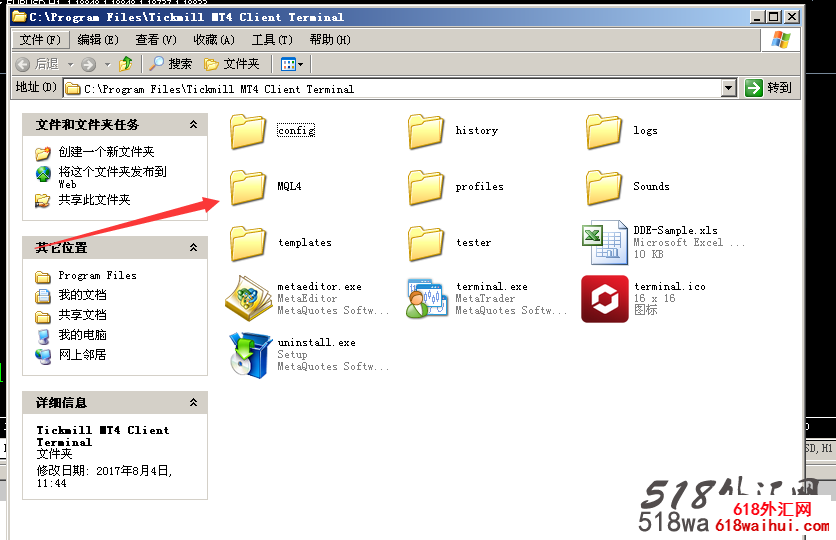836x540 pixels.
Task: Open the Sounds folder icon
Action: click(x=604, y=187)
